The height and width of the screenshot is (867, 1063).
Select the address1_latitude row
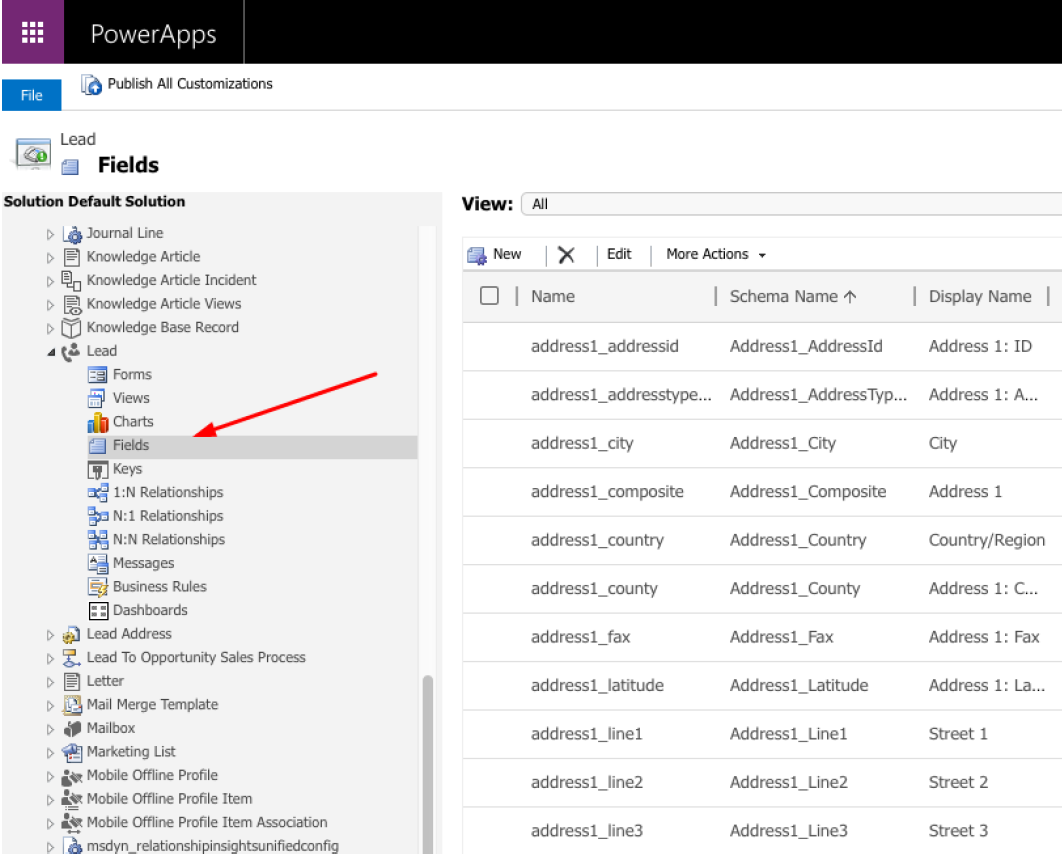click(762, 685)
